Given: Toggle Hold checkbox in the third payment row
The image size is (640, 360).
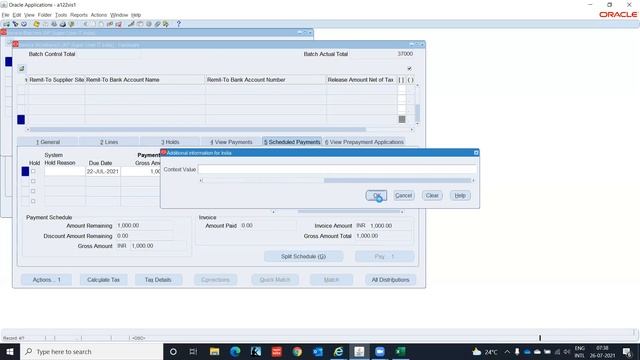Looking at the screenshot, I should point(33,191).
